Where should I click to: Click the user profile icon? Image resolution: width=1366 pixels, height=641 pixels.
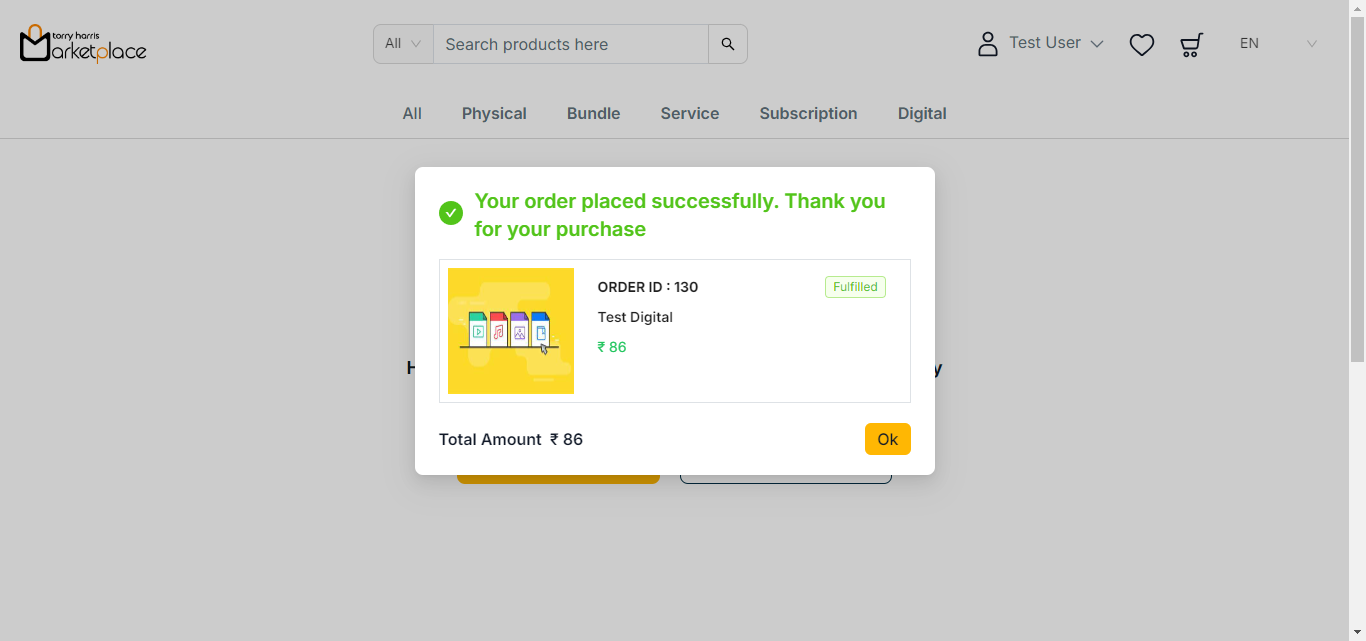(x=988, y=44)
